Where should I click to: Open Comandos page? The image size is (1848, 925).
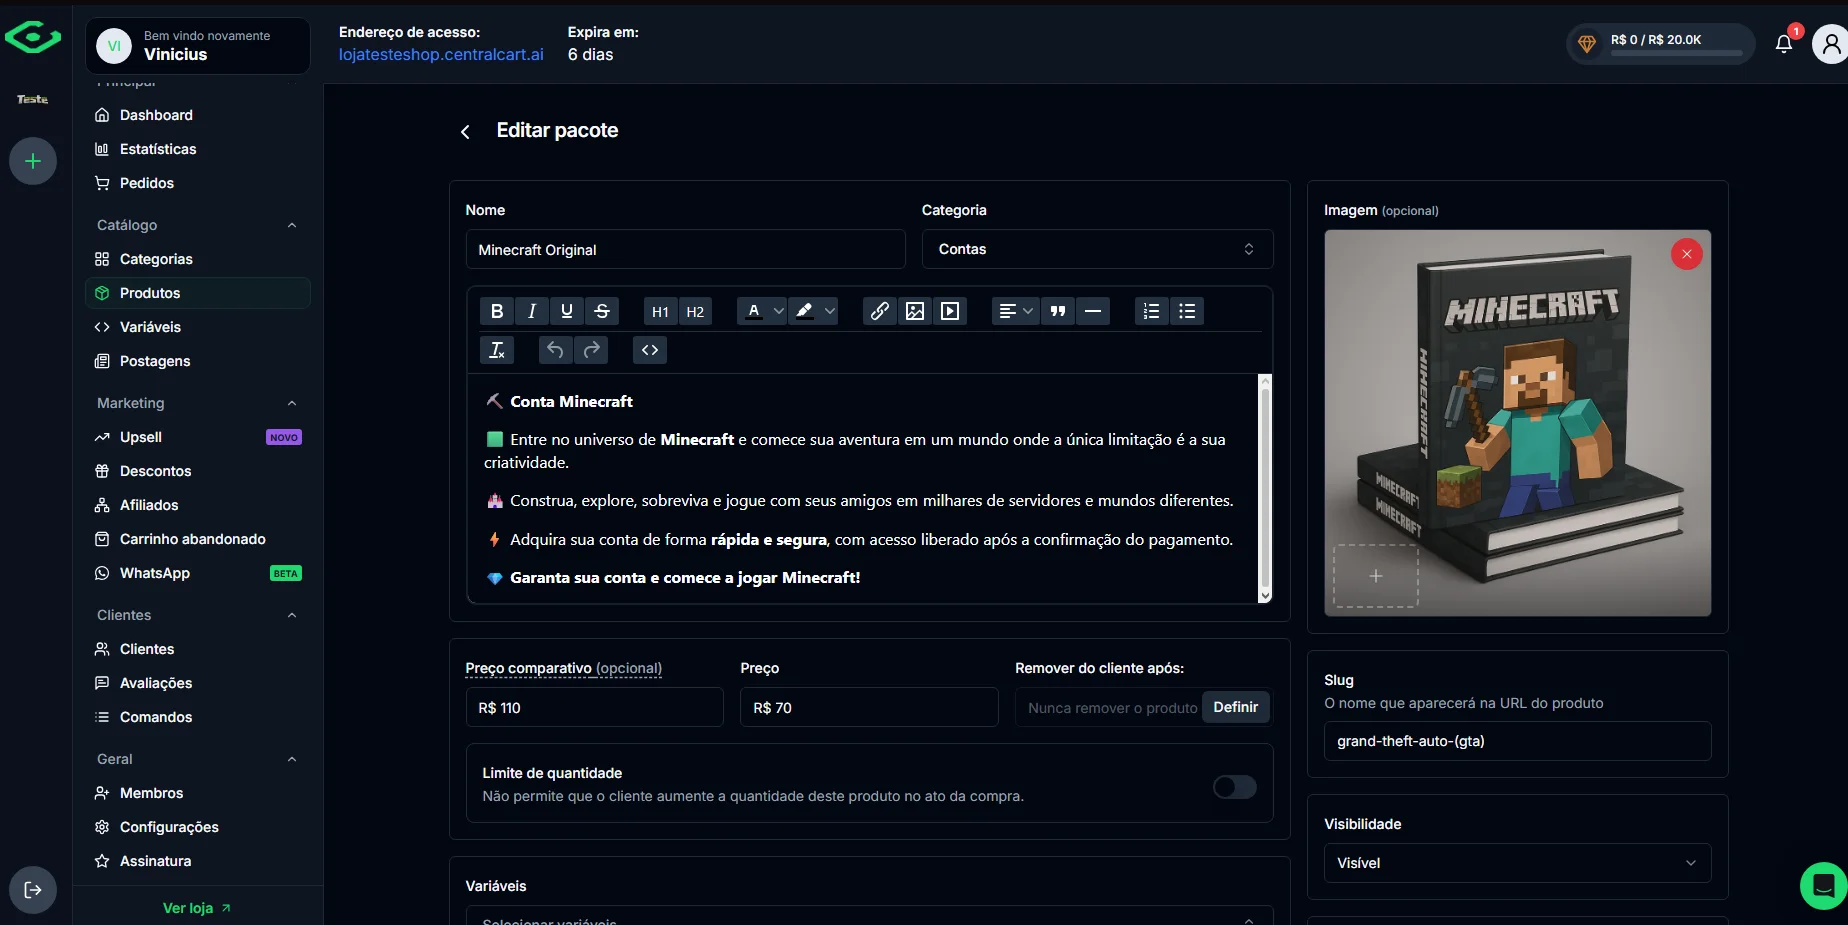coord(198,717)
